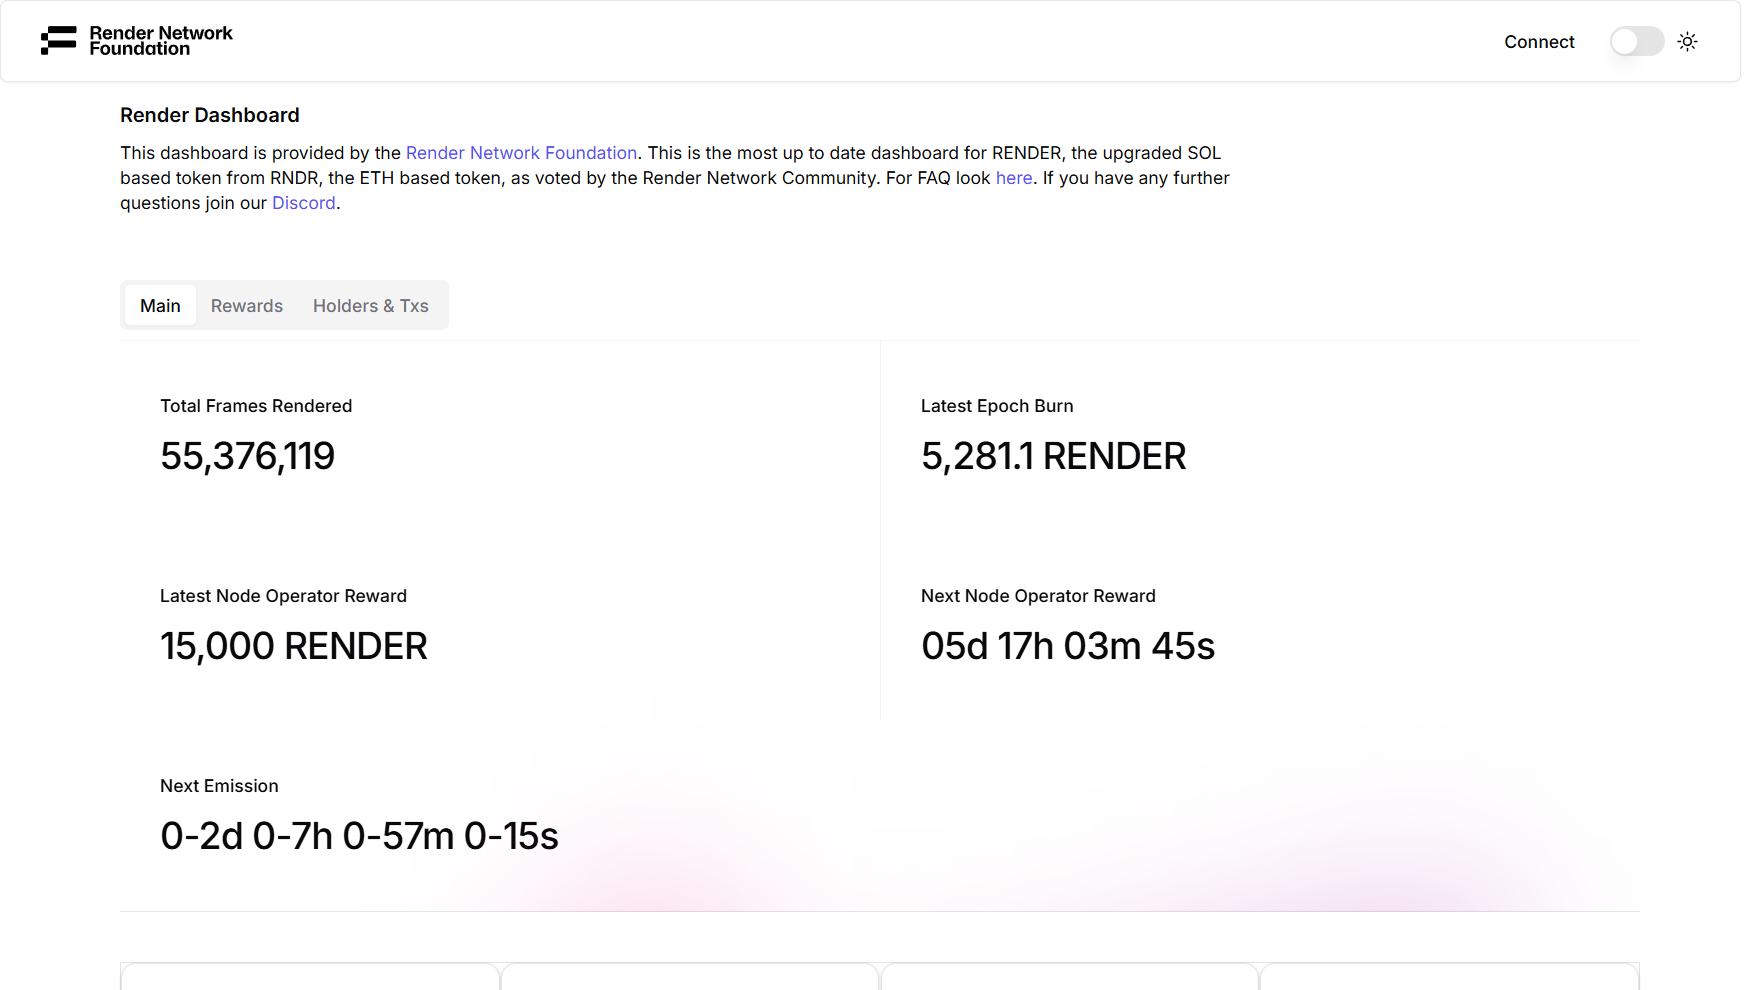This screenshot has width=1760, height=990.
Task: Click the Render Dashboard heading
Action: point(210,115)
